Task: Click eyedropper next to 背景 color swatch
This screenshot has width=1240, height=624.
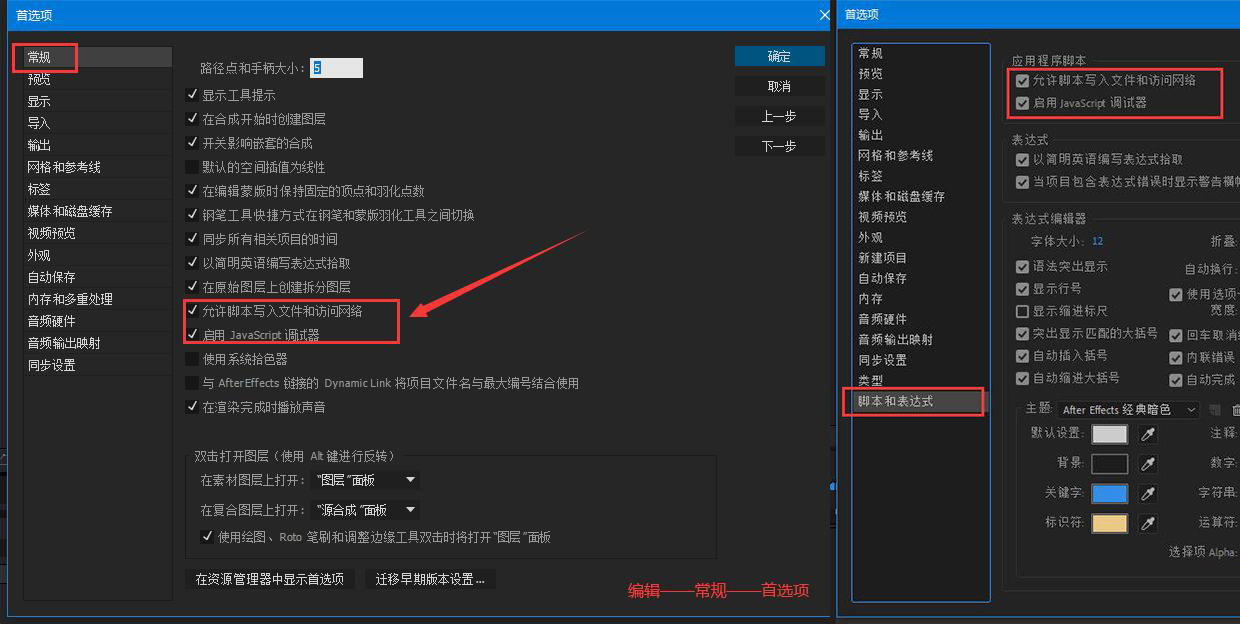Action: [1149, 464]
